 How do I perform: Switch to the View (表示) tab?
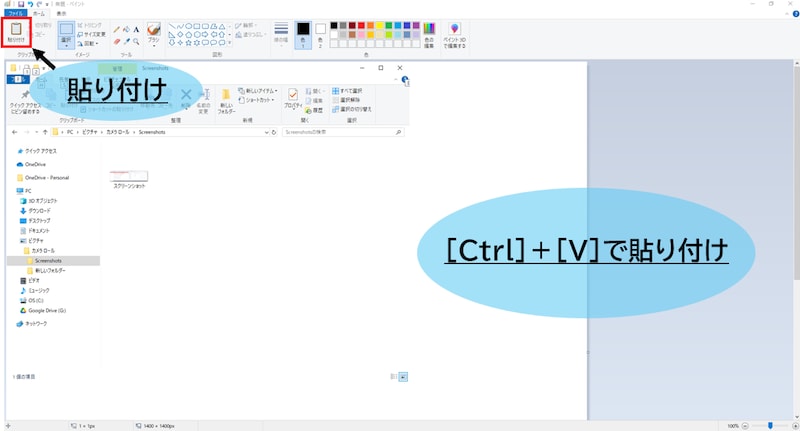(x=61, y=13)
